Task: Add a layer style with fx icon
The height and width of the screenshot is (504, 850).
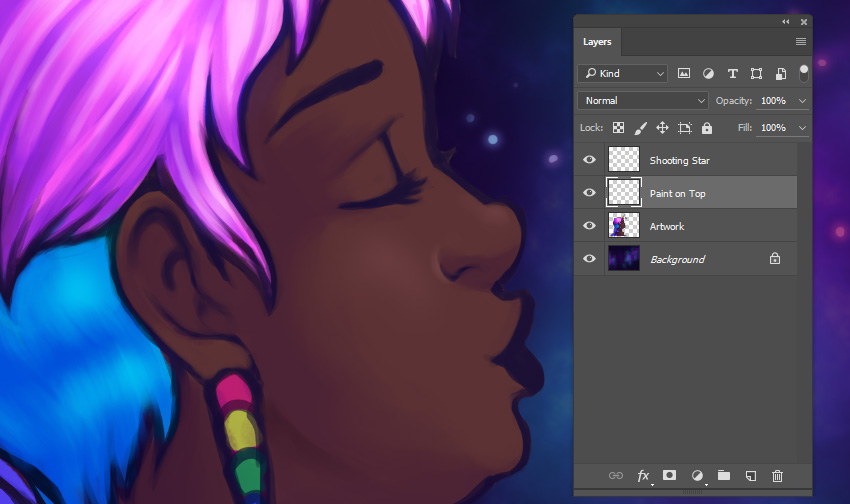Action: 643,476
